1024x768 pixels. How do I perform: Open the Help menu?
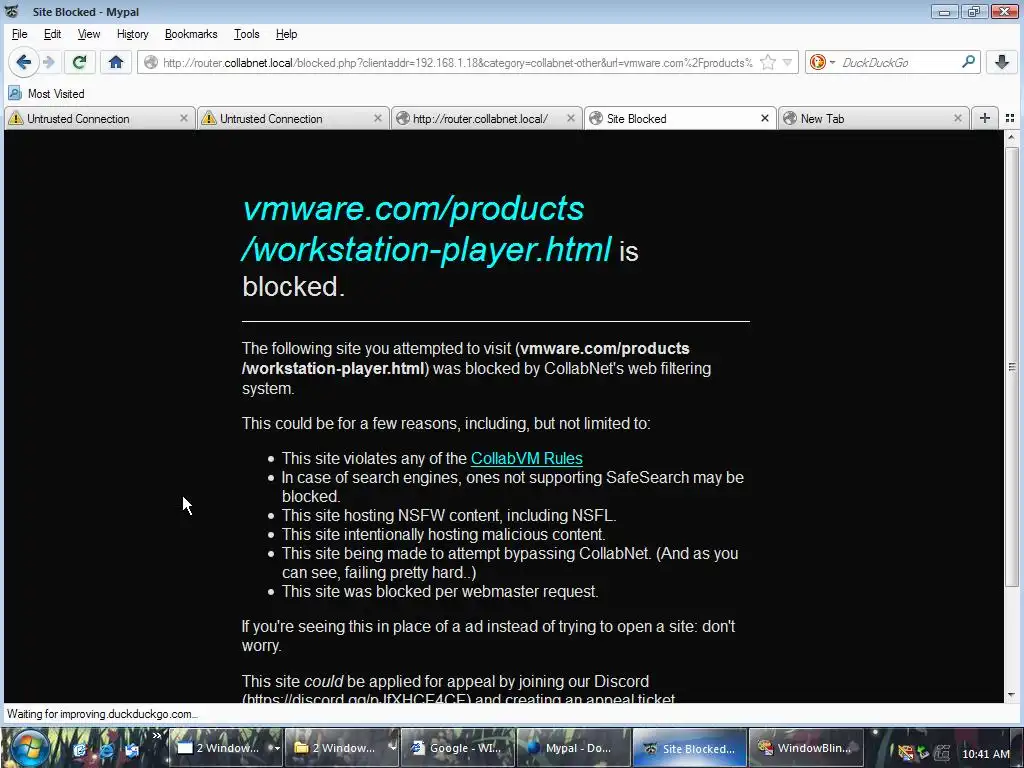pyautogui.click(x=286, y=34)
